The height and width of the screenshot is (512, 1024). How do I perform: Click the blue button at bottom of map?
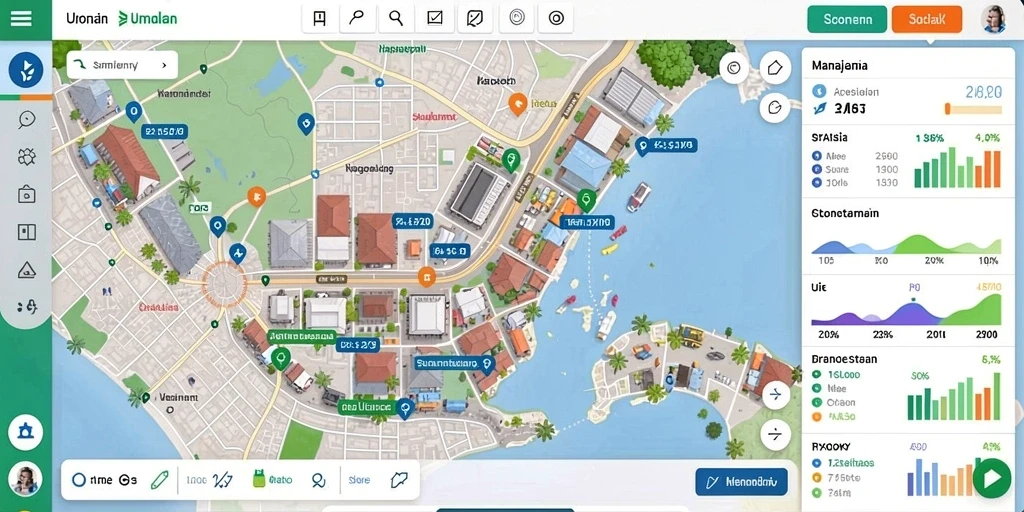click(x=741, y=482)
